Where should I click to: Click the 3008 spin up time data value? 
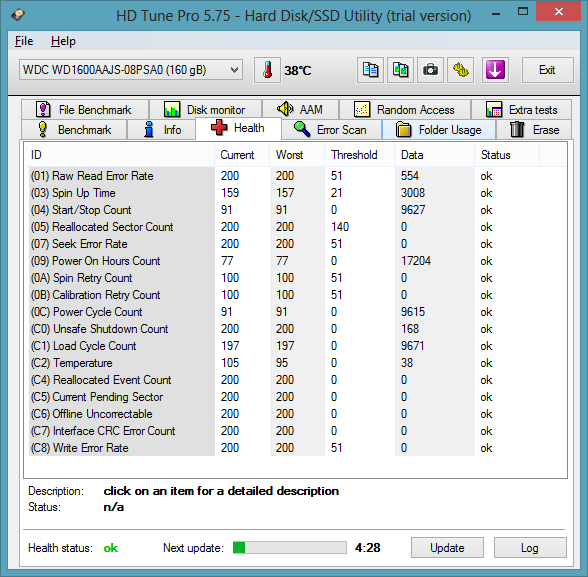(x=412, y=193)
